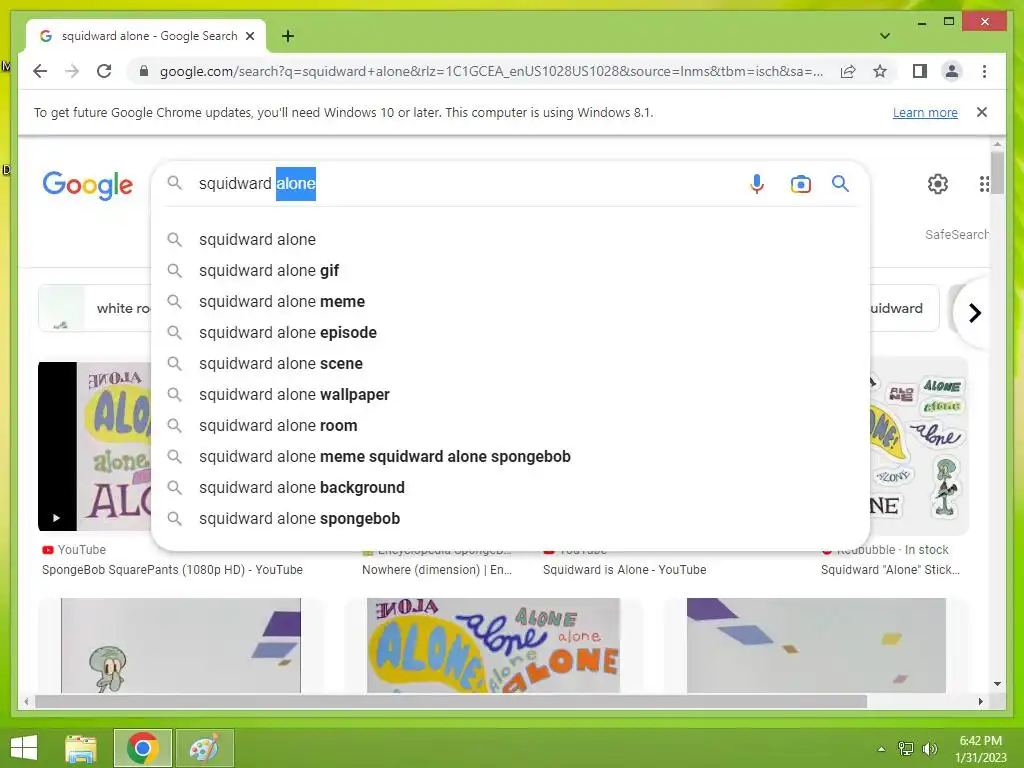Screen dimensions: 1024x768
Task: Open the taskbar clock and date
Action: (x=980, y=749)
